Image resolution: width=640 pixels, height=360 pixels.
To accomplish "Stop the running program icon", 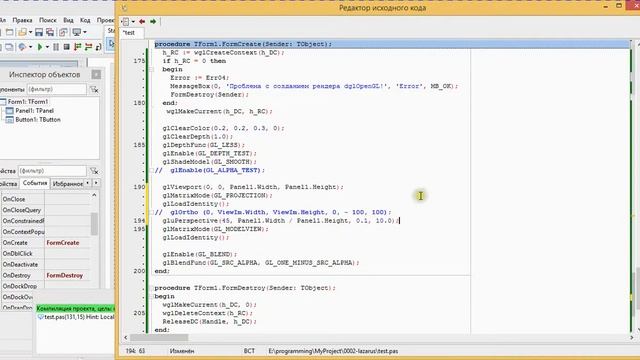I will [67, 47].
